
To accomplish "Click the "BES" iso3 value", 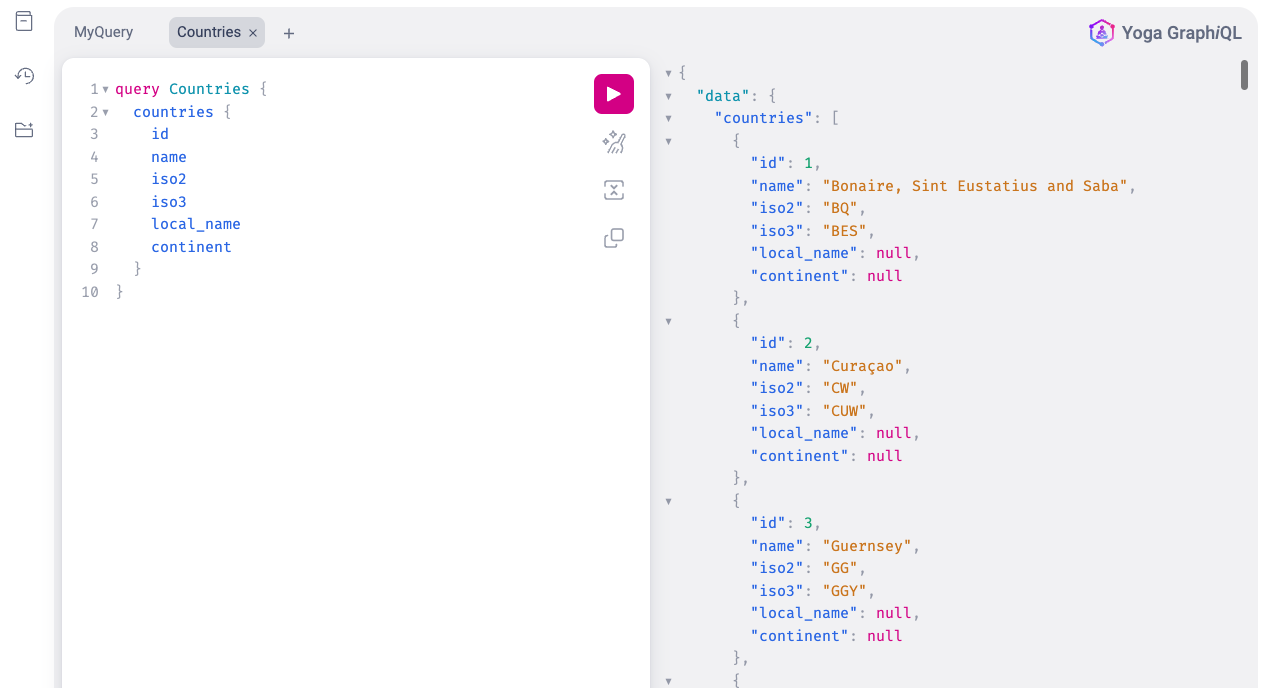I will [x=844, y=231].
